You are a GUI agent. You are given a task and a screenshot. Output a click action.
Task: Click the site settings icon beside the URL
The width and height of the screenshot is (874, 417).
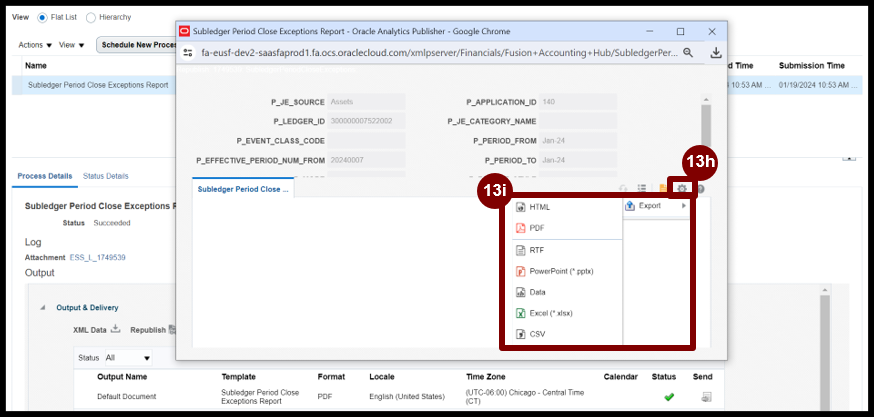[188, 52]
